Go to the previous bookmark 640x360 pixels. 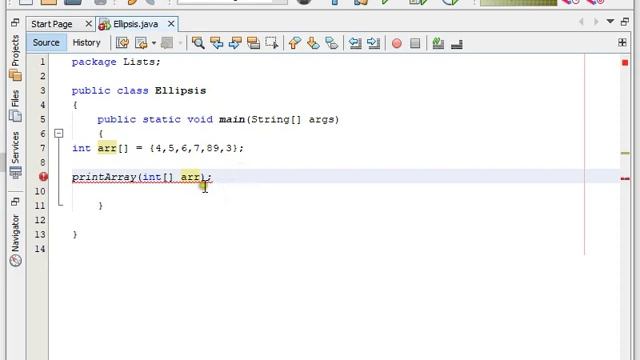[295, 43]
